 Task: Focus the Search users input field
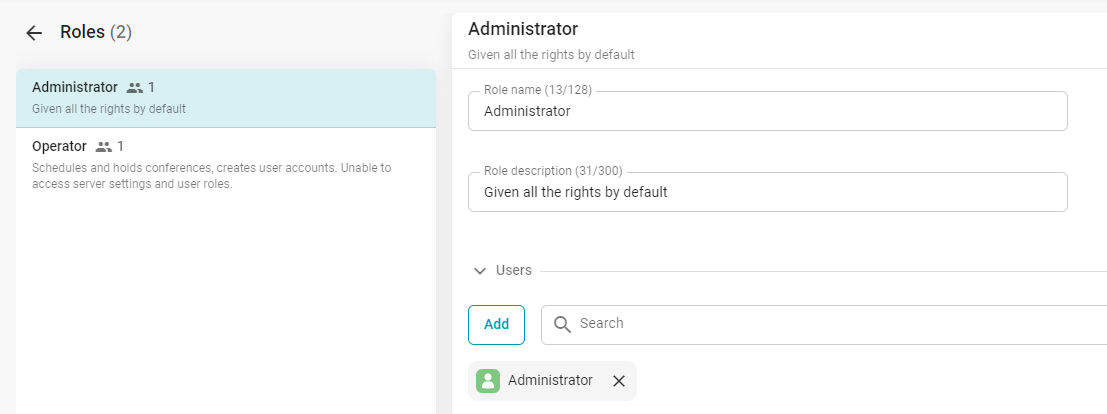tap(830, 324)
